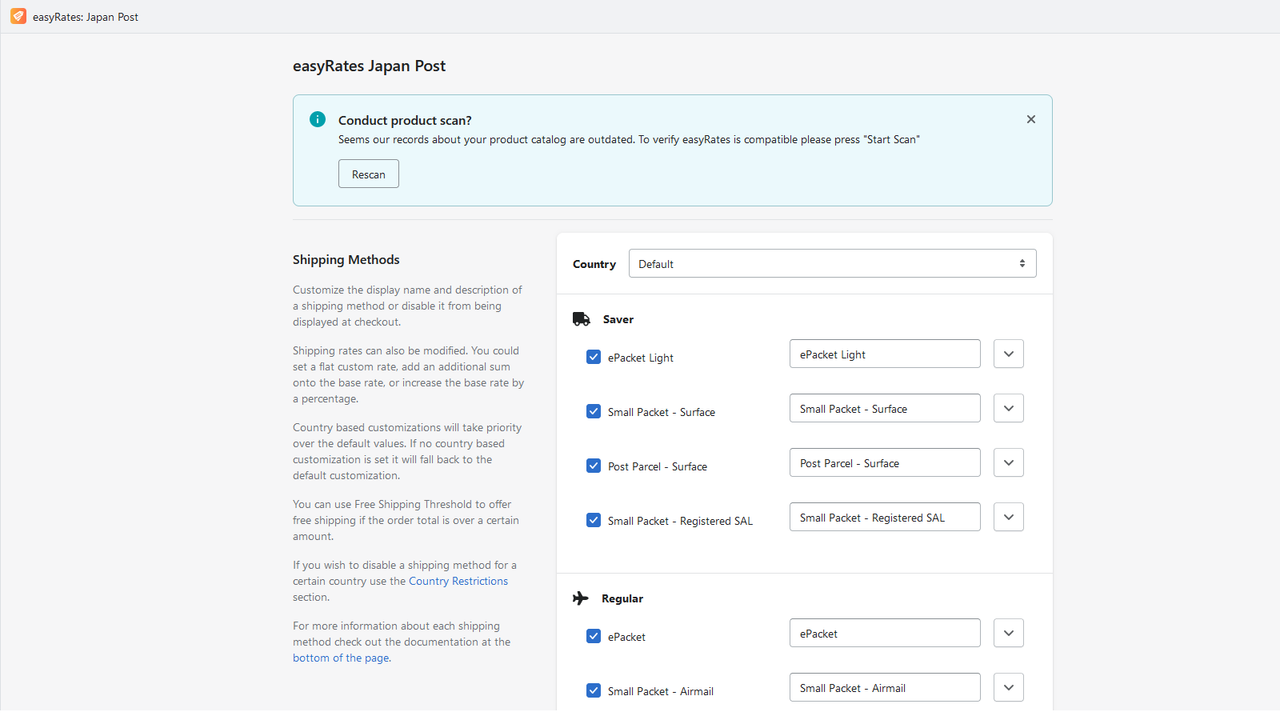Click the info icon in scan banner
The image size is (1280, 720).
tap(317, 119)
